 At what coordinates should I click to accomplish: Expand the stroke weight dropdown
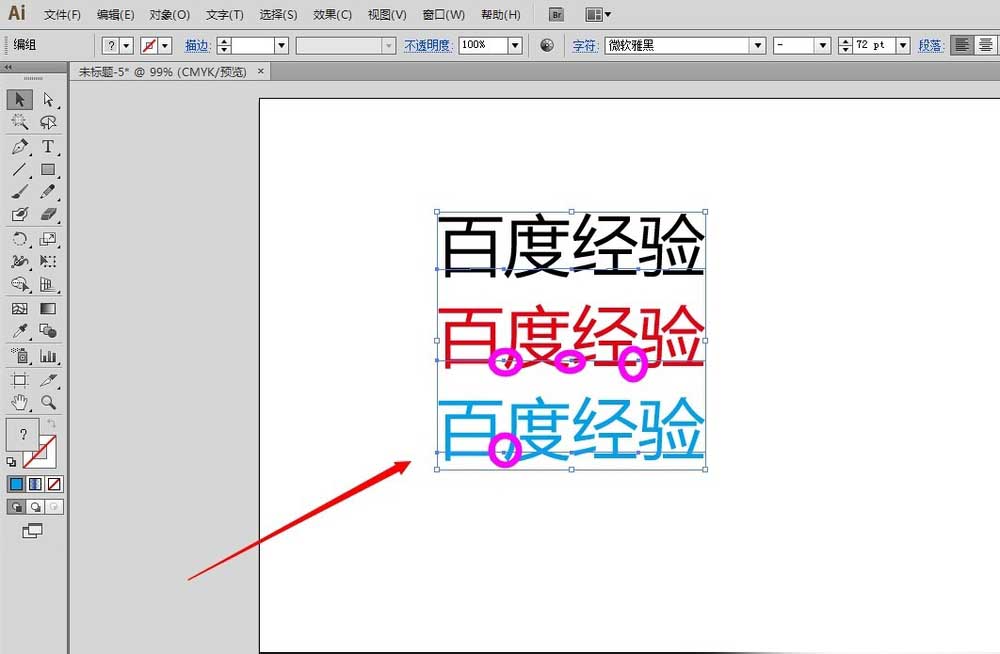click(282, 46)
